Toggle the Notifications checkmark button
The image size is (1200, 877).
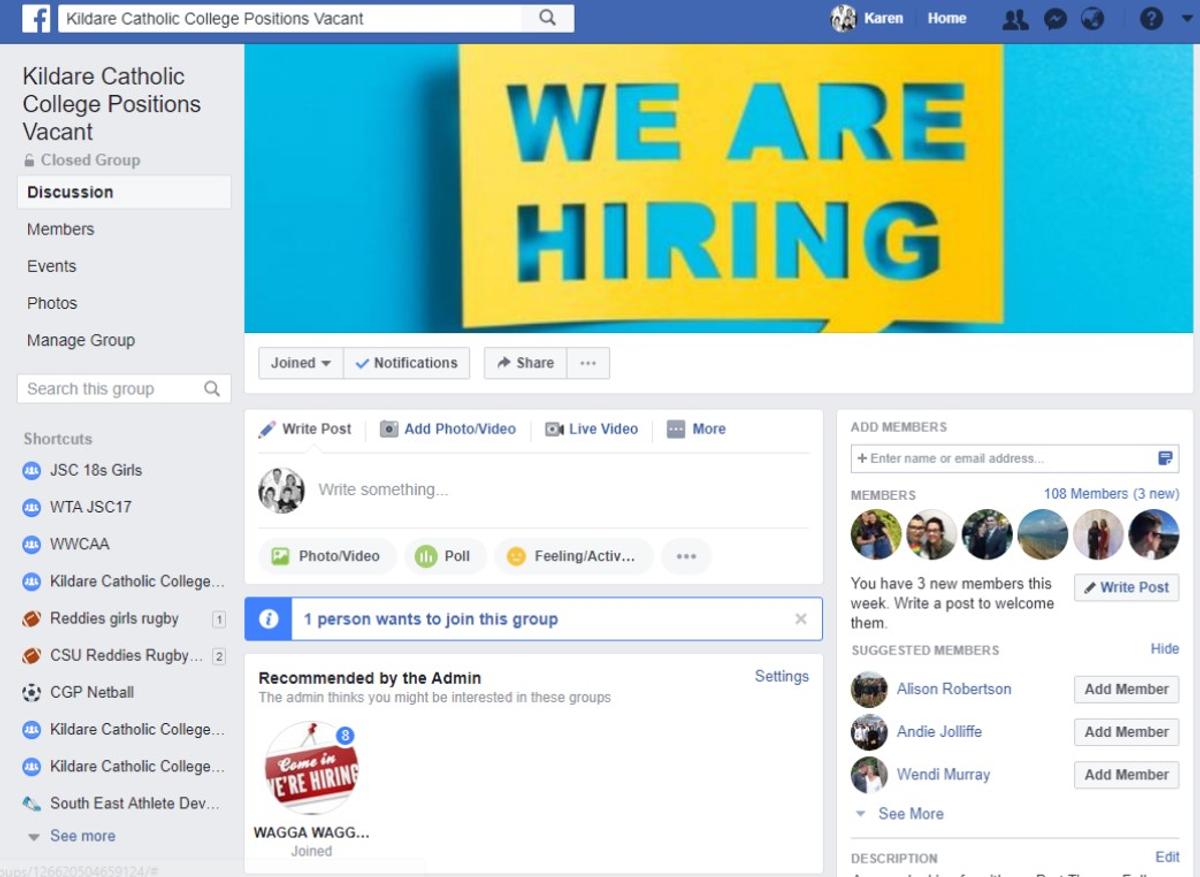[x=406, y=363]
